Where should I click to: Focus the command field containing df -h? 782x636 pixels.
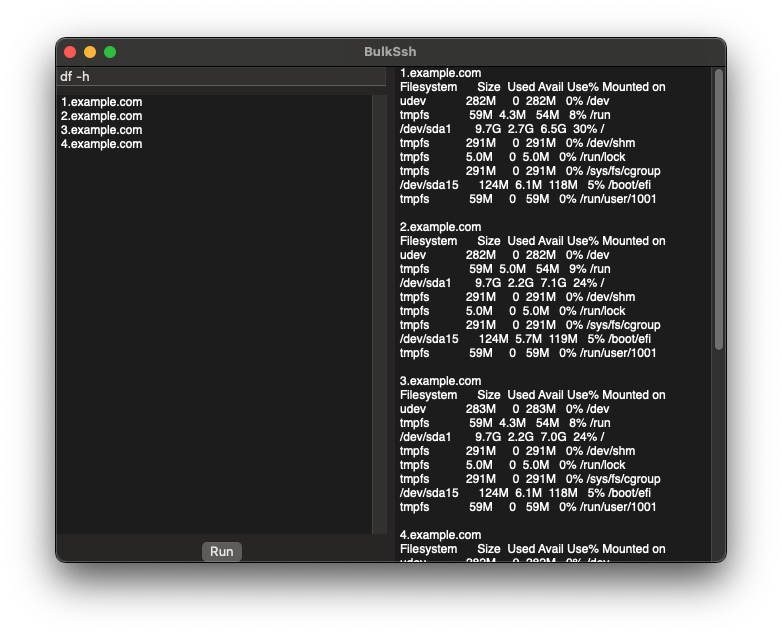tap(220, 77)
